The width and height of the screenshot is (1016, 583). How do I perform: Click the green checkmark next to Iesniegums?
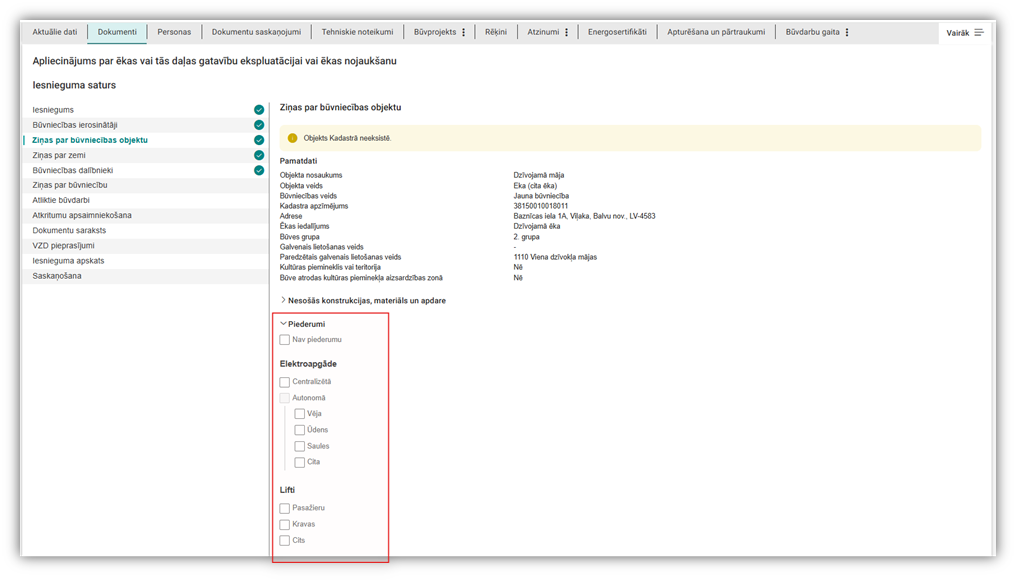[259, 110]
